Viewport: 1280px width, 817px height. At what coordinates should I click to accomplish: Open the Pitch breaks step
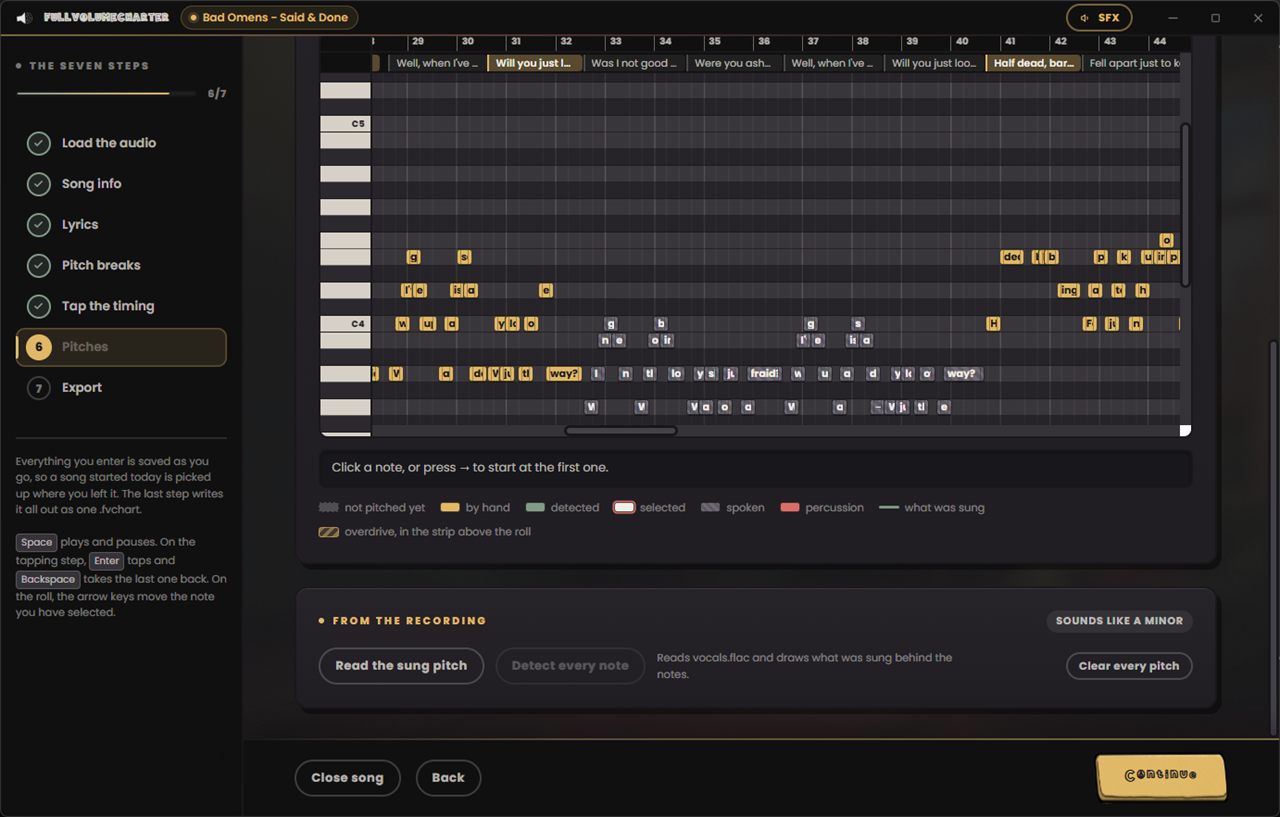click(121, 265)
